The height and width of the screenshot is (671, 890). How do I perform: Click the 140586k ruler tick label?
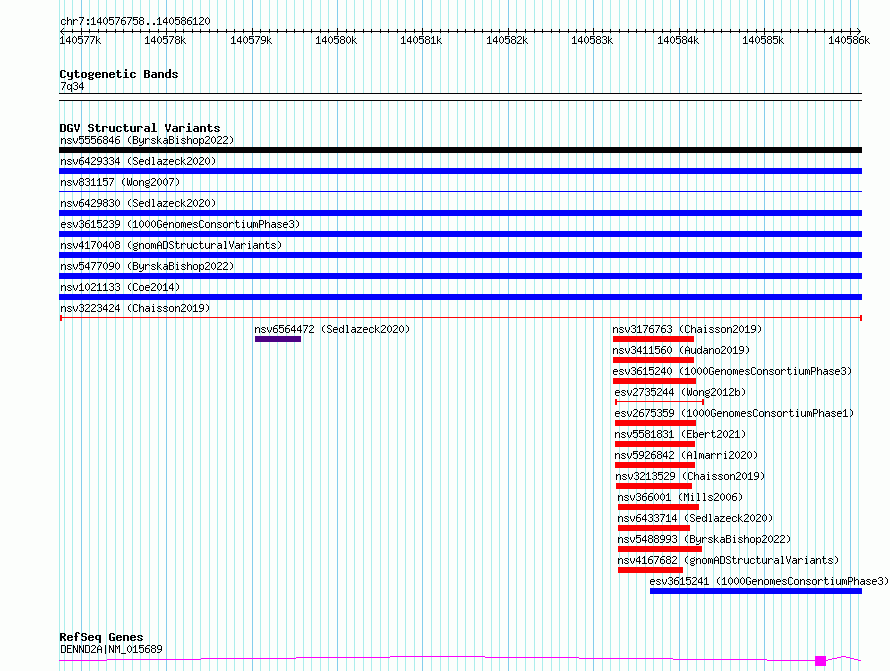coord(849,40)
